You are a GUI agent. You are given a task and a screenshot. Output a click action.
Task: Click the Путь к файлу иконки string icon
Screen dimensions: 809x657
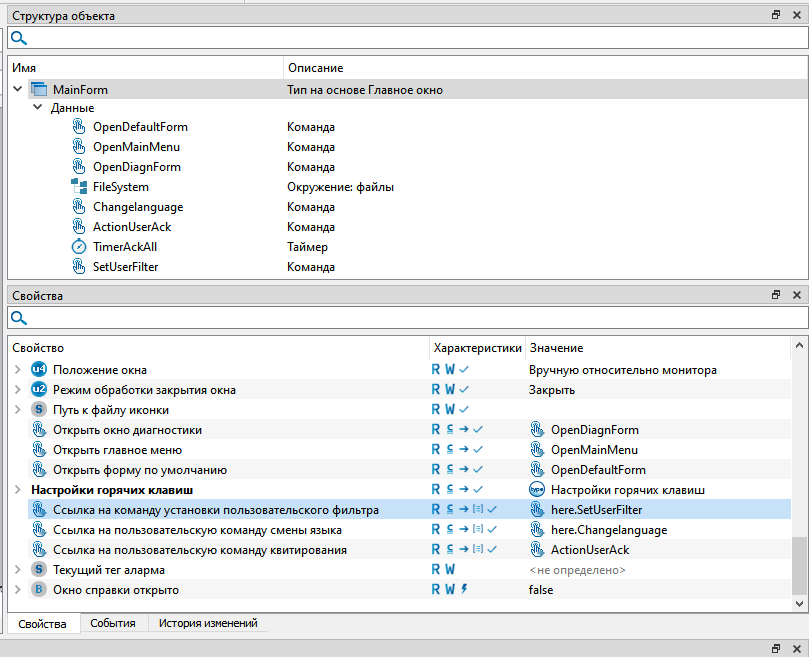[x=39, y=410]
